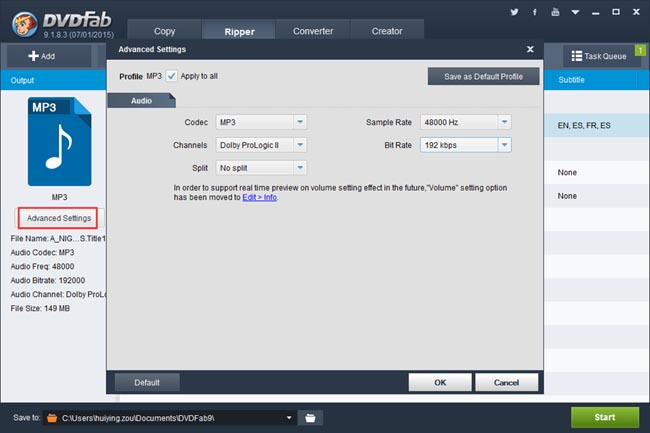
Task: Confirm with the OK button
Action: (440, 382)
